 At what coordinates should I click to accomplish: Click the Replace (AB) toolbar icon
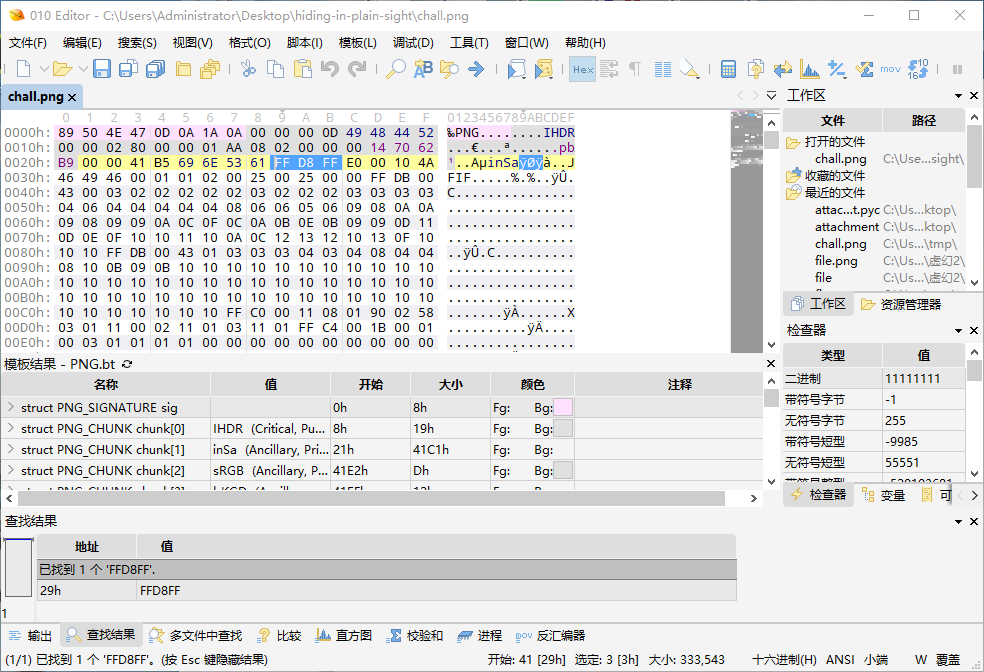[x=423, y=69]
